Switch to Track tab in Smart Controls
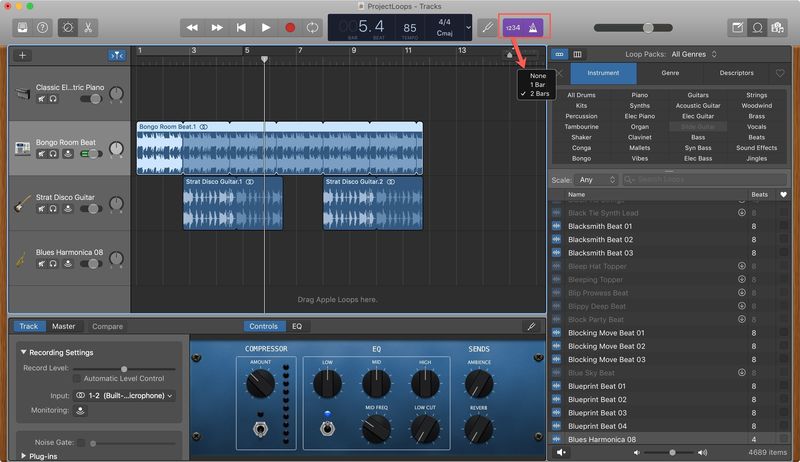Image resolution: width=800 pixels, height=462 pixels. point(29,326)
